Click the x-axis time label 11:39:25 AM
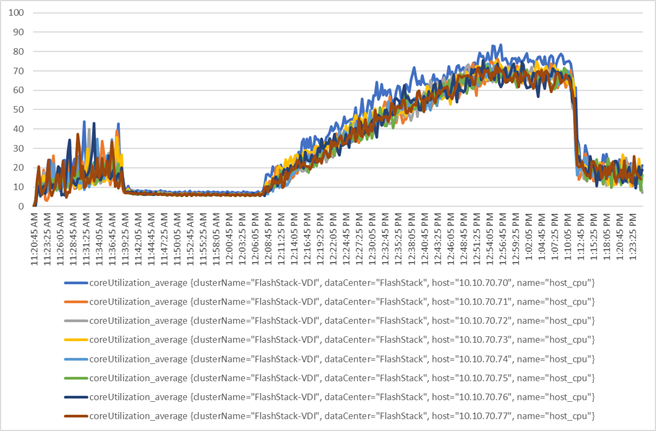This screenshot has width=656, height=431. (x=126, y=239)
